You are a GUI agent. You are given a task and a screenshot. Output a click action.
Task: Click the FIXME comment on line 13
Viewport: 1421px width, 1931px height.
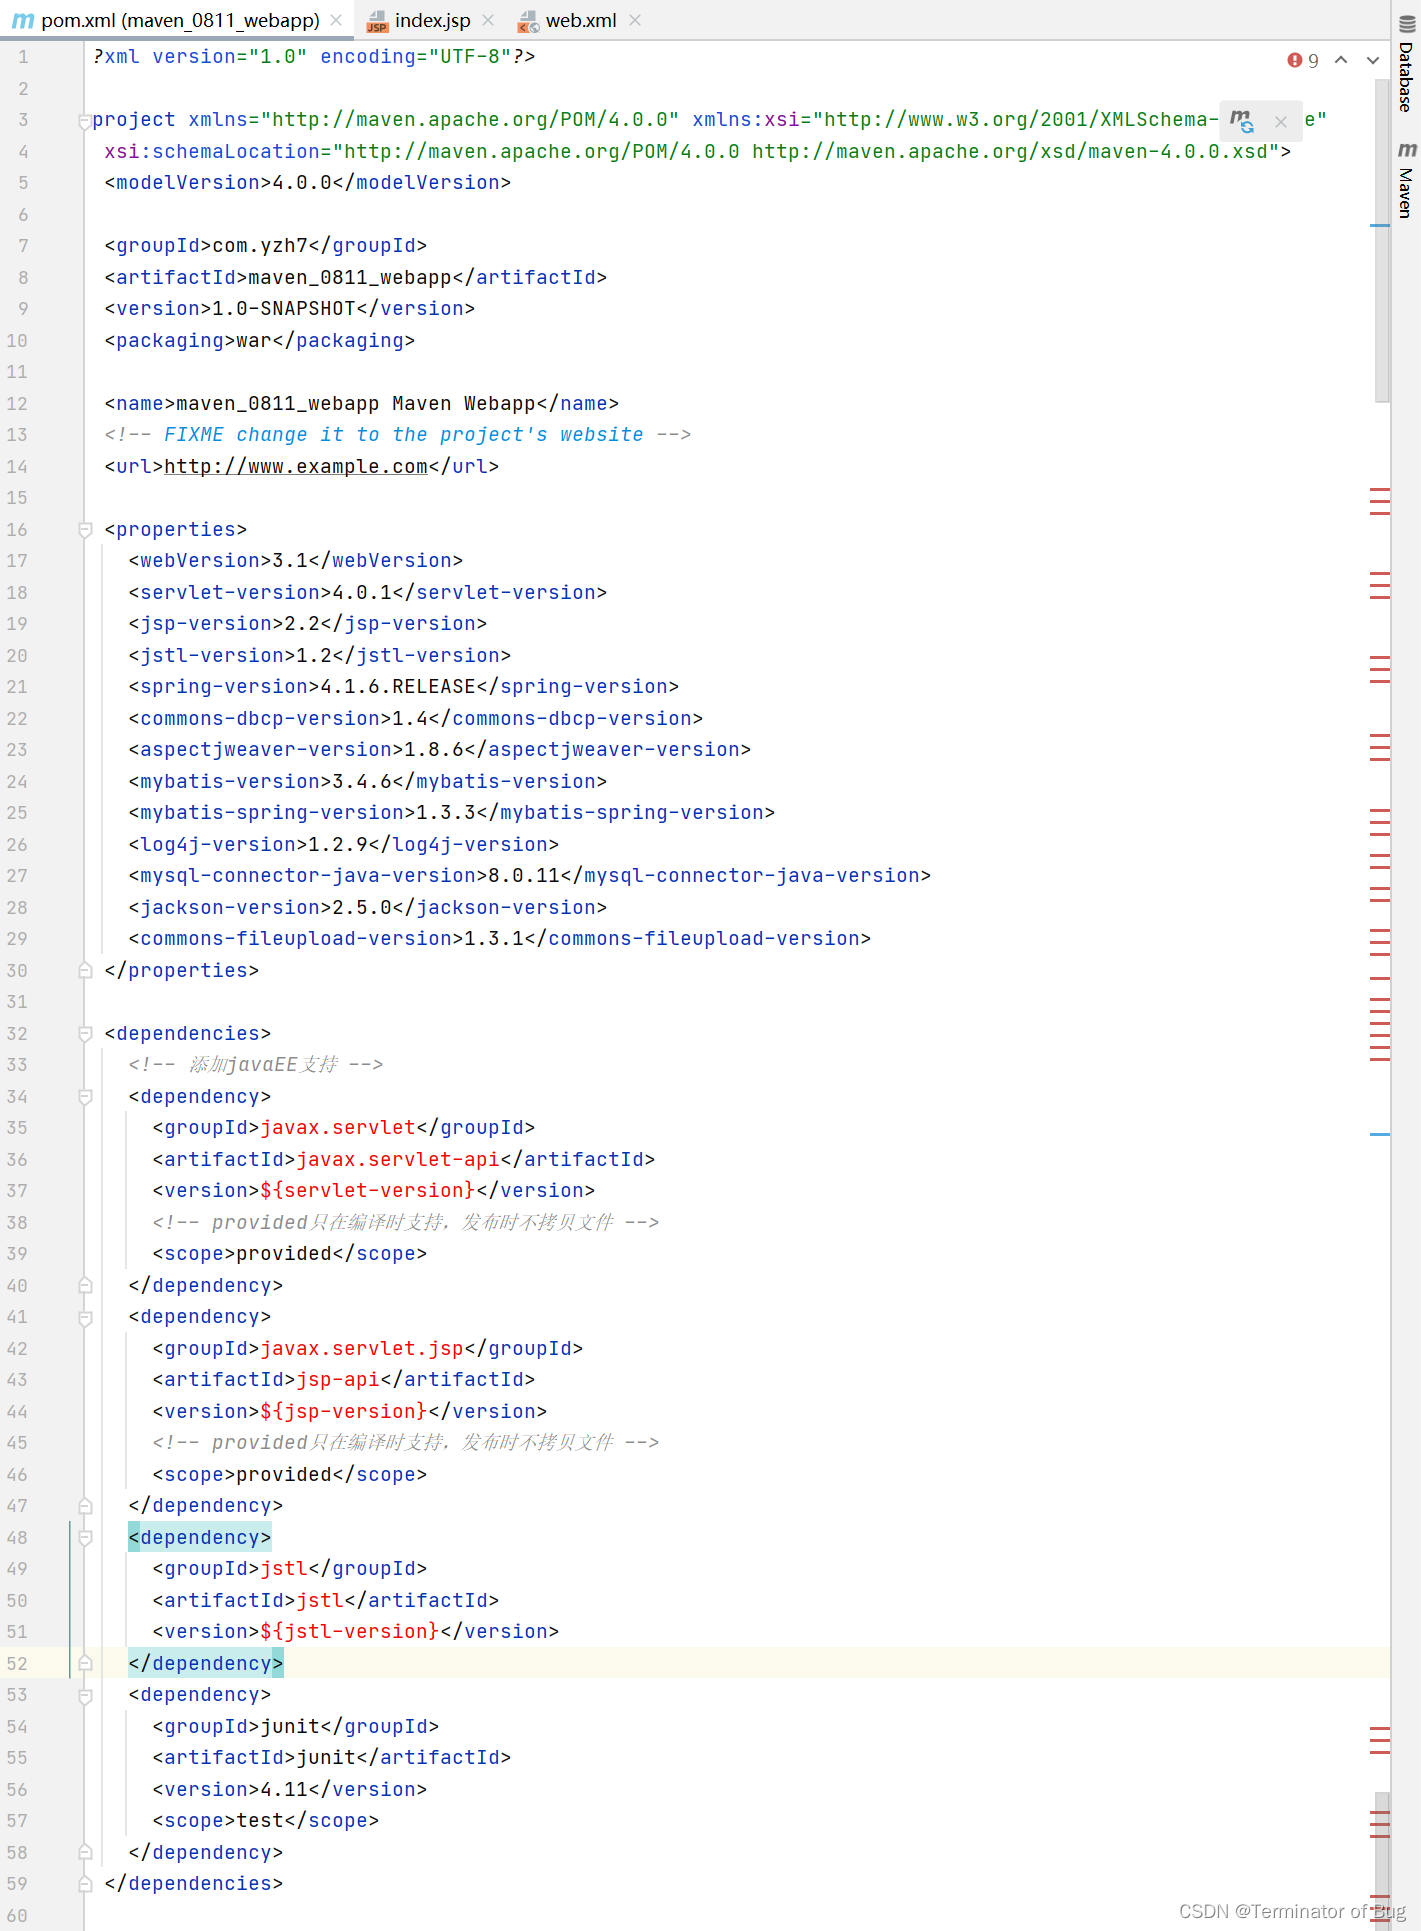point(398,435)
